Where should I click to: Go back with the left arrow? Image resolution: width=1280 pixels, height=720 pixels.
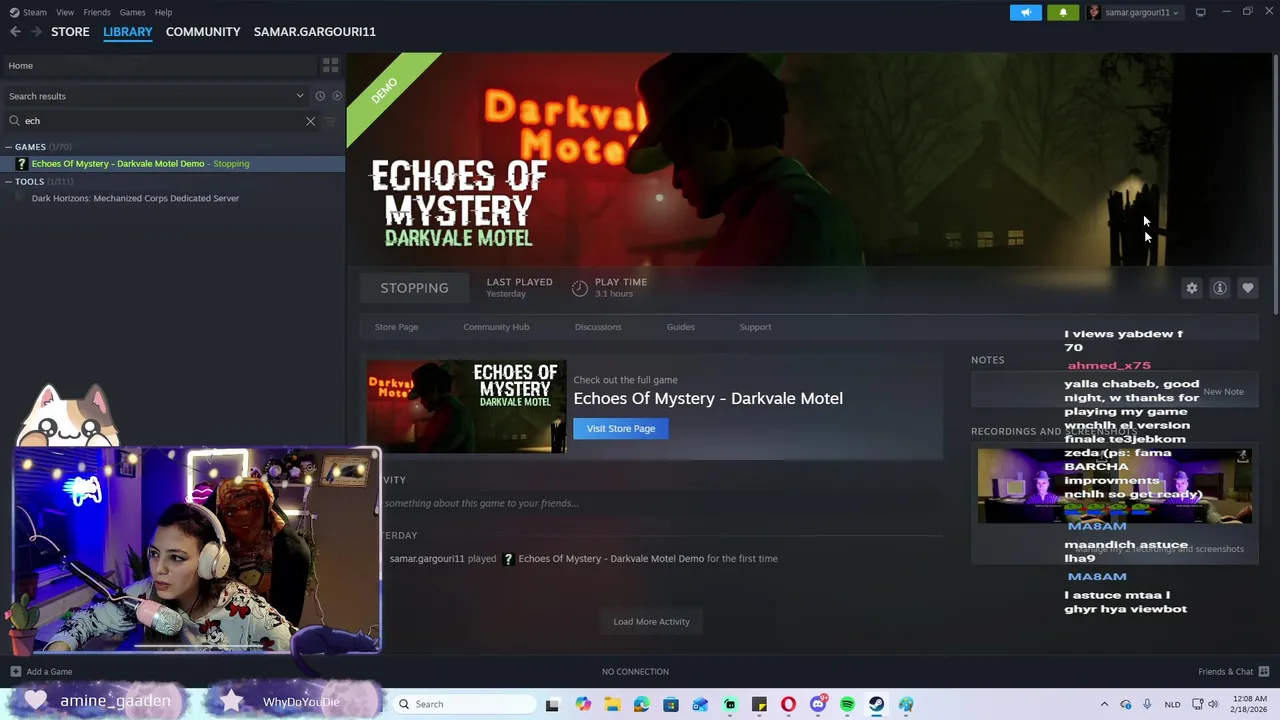[x=15, y=32]
